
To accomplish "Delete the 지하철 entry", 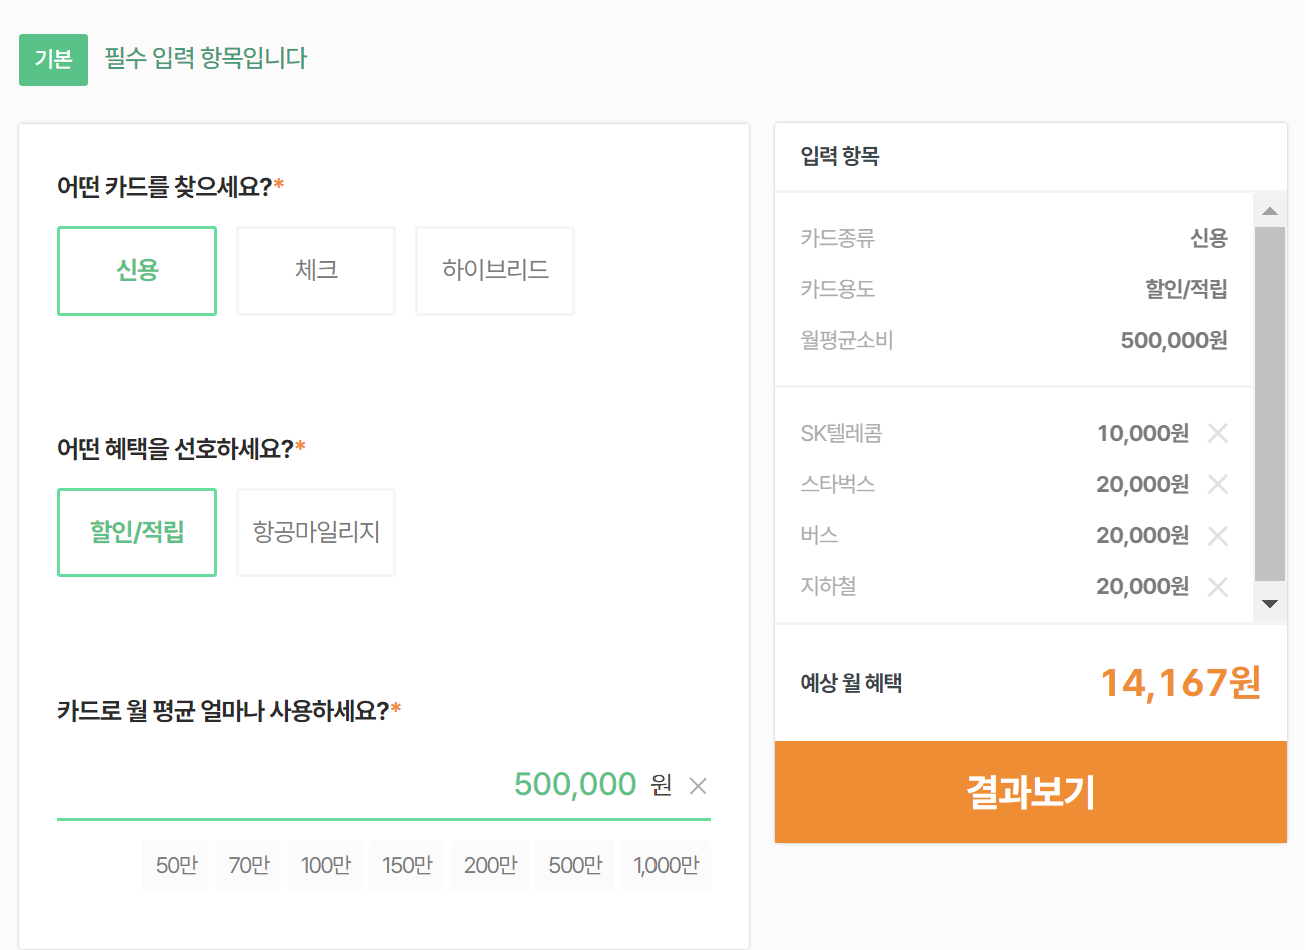I will [x=1218, y=586].
